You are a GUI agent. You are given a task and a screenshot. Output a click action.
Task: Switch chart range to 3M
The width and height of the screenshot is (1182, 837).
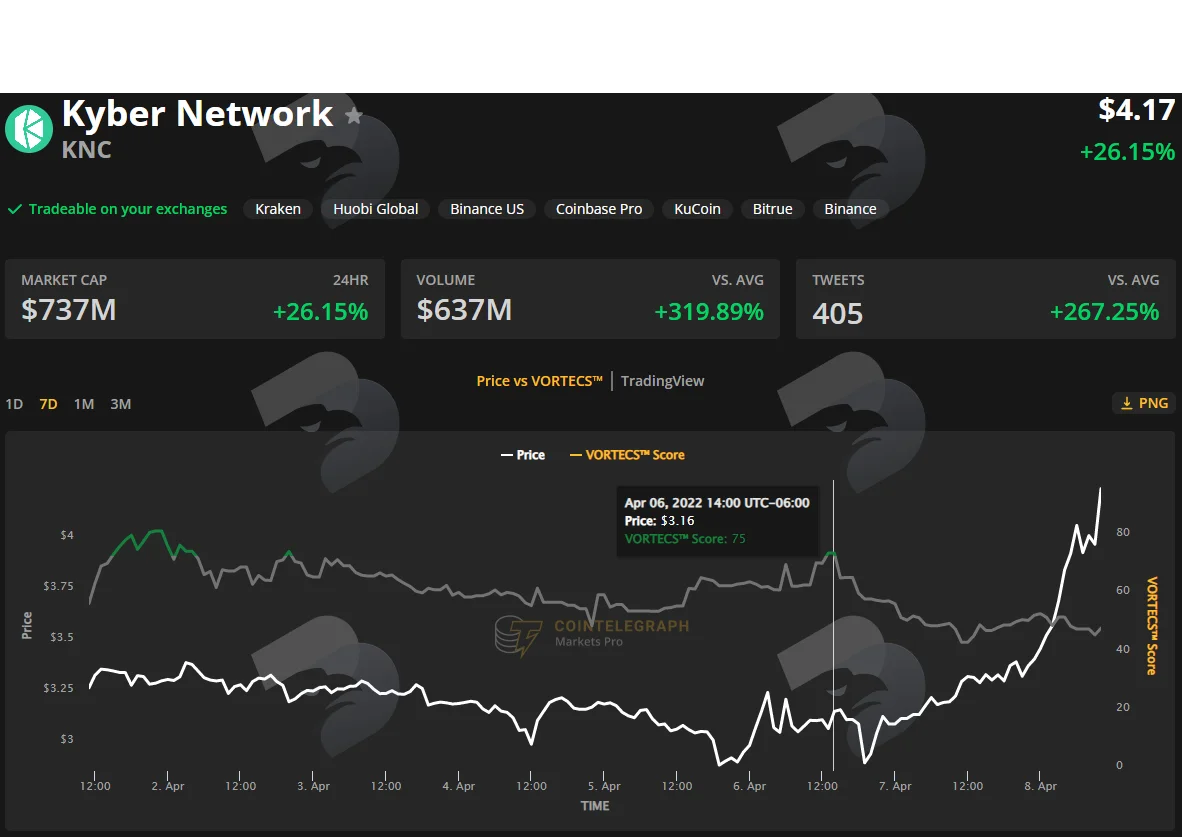pos(121,404)
